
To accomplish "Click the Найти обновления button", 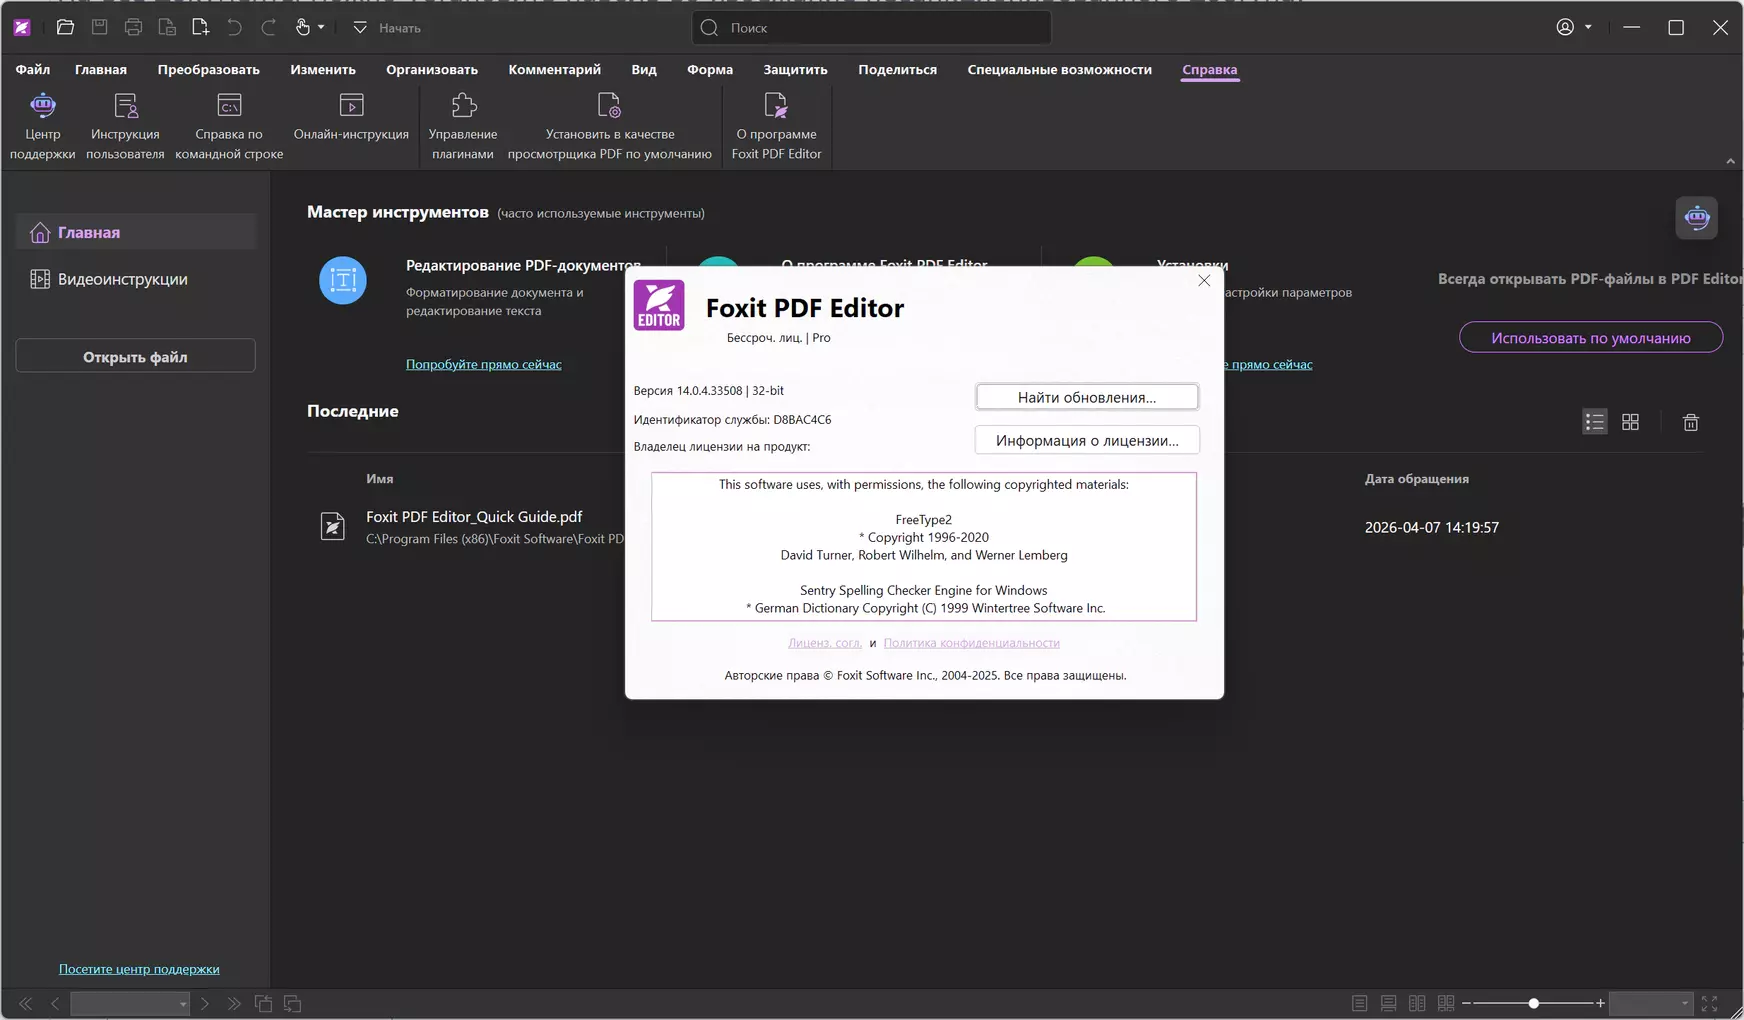I will (1086, 397).
